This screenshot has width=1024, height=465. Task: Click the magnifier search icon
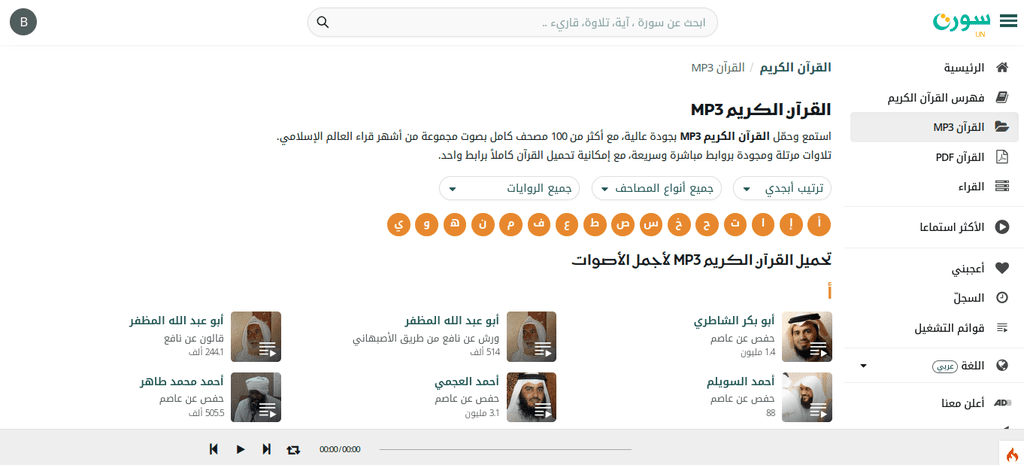[323, 22]
